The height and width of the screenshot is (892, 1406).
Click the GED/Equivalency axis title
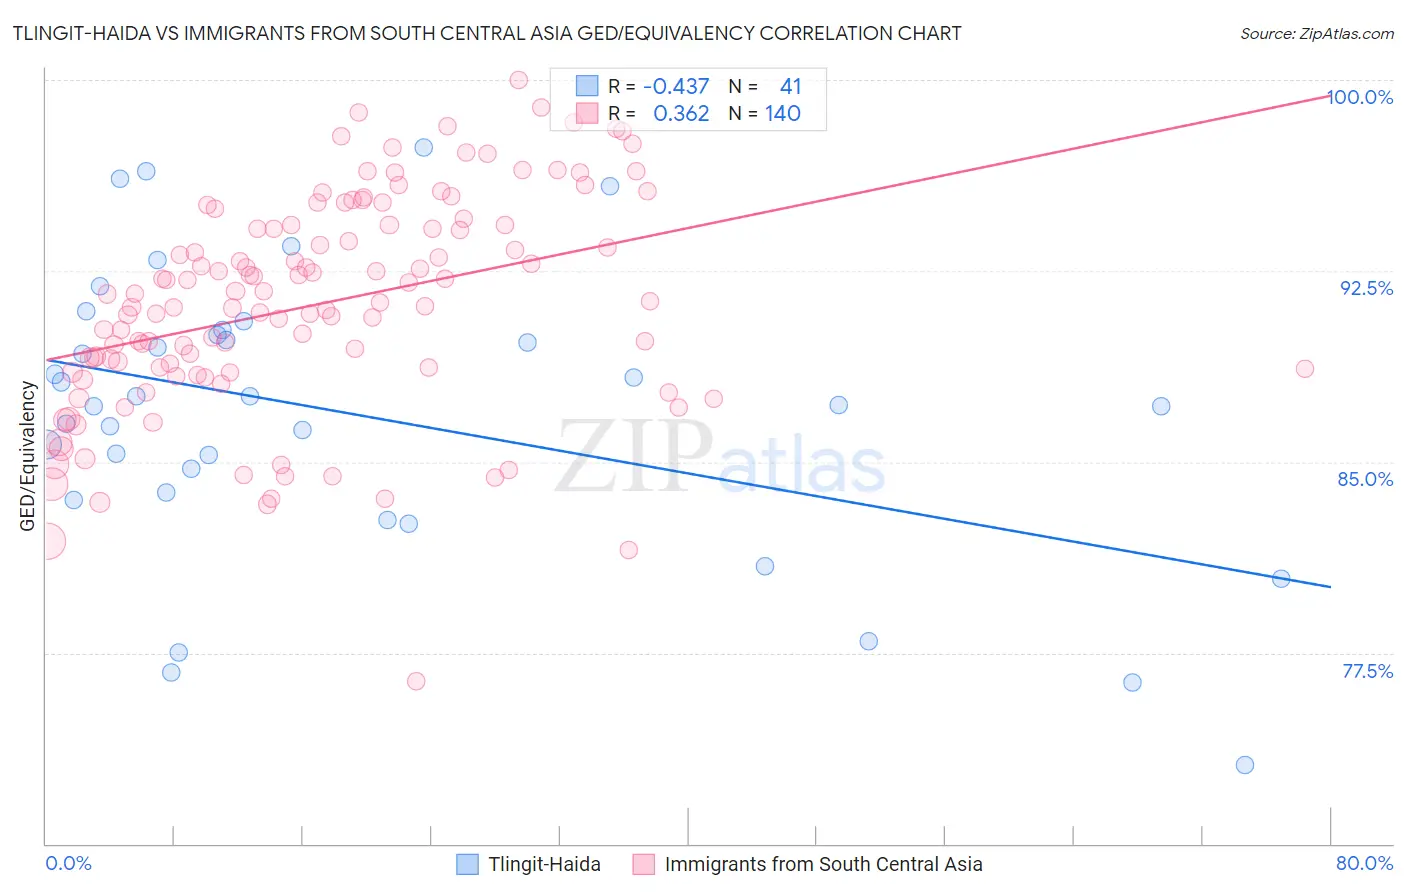click(x=28, y=457)
